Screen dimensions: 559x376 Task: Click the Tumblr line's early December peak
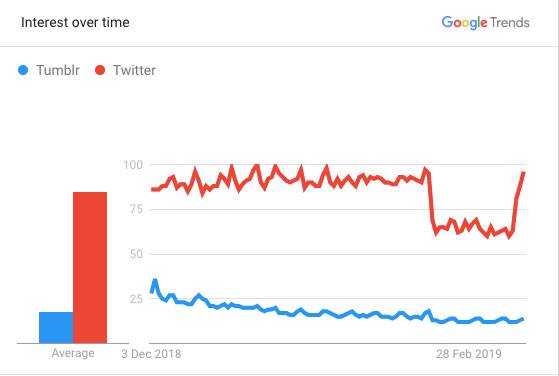coord(155,281)
